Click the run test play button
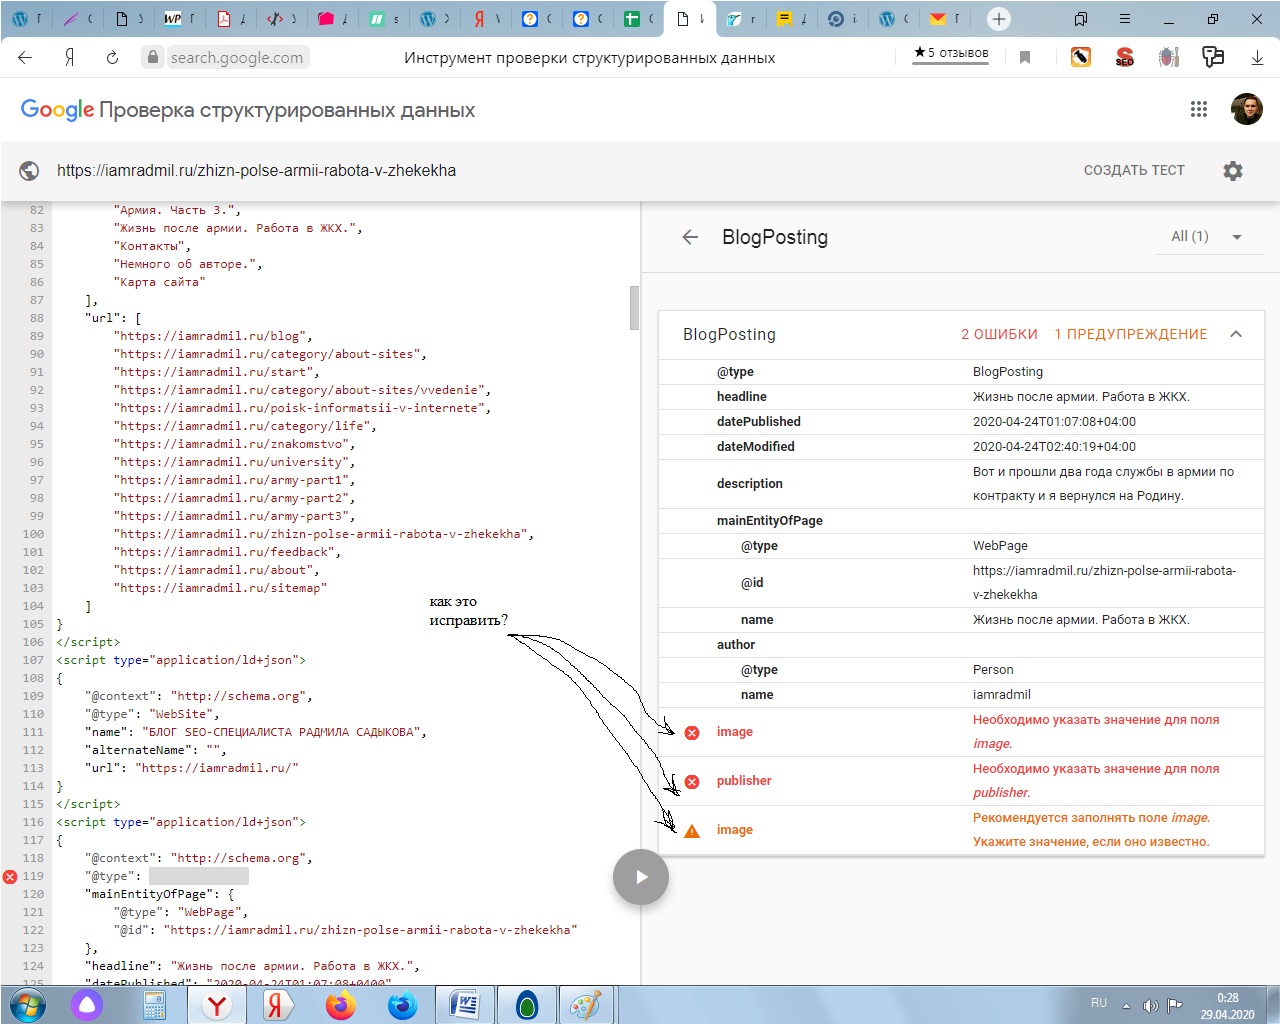This screenshot has width=1280, height=1024. tap(641, 877)
